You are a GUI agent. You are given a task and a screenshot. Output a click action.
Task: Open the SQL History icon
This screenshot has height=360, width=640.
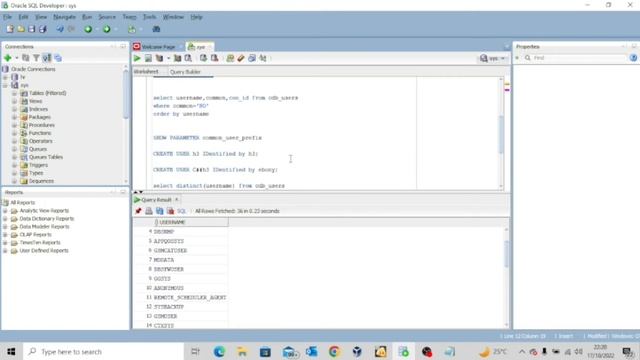(x=252, y=58)
